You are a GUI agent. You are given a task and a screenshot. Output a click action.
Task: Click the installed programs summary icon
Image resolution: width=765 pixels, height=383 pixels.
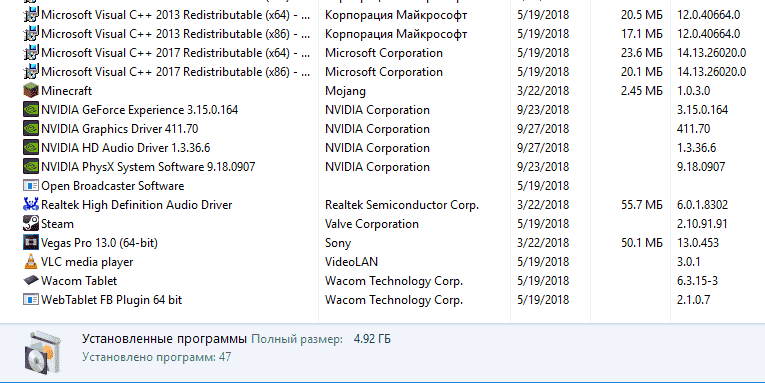(43, 352)
